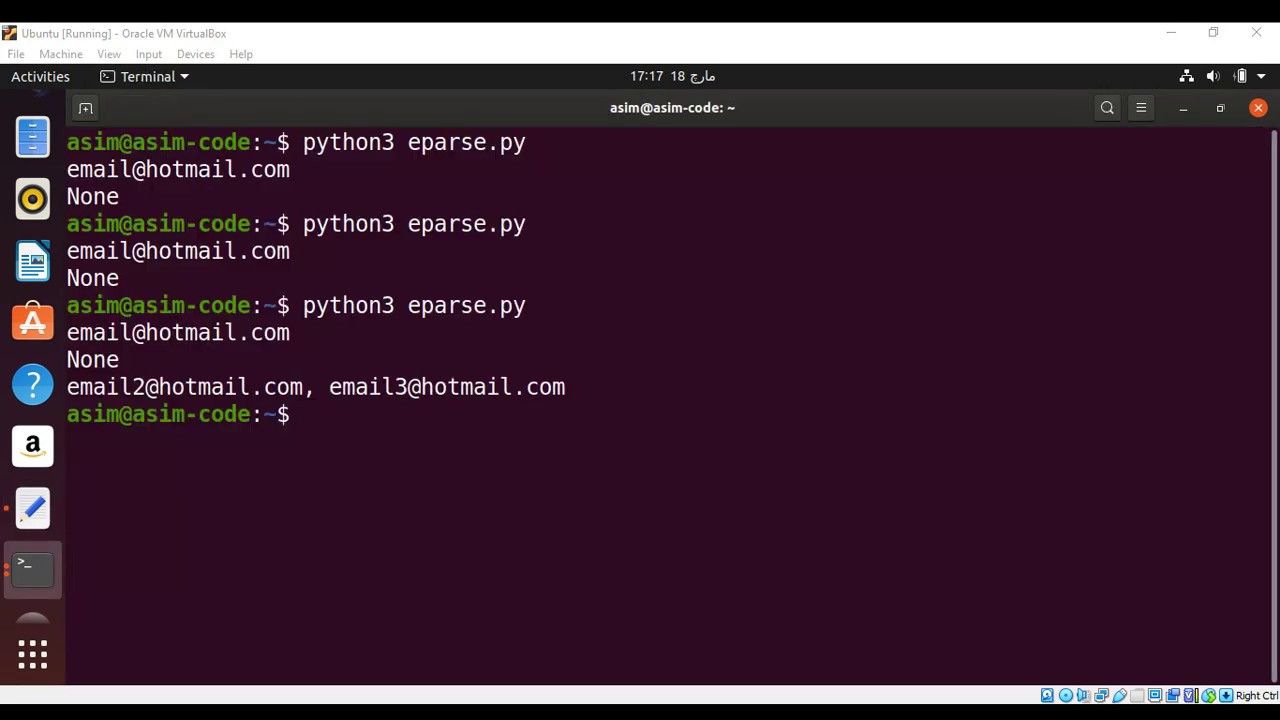Open the Amazon launcher in the dock
The height and width of the screenshot is (720, 1280).
(32, 446)
